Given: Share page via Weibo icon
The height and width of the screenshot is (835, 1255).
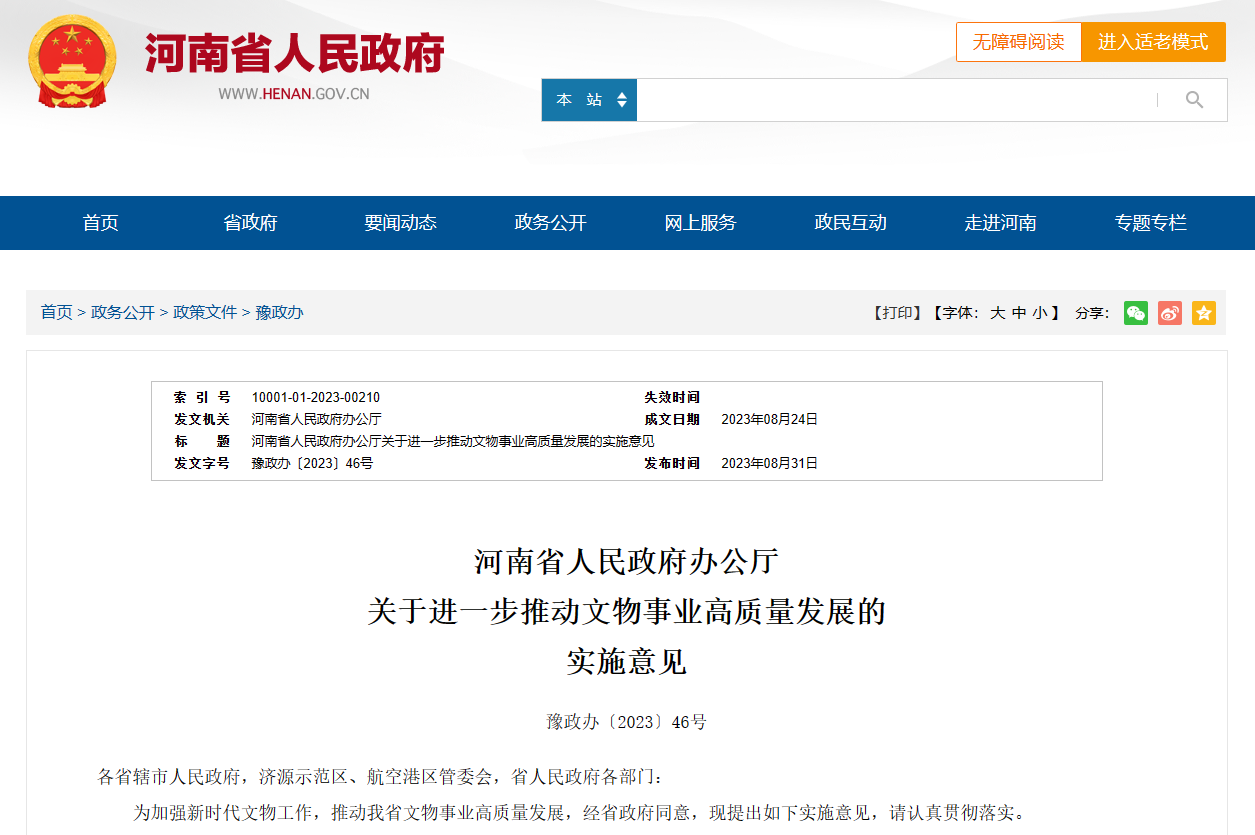Looking at the screenshot, I should (1169, 313).
